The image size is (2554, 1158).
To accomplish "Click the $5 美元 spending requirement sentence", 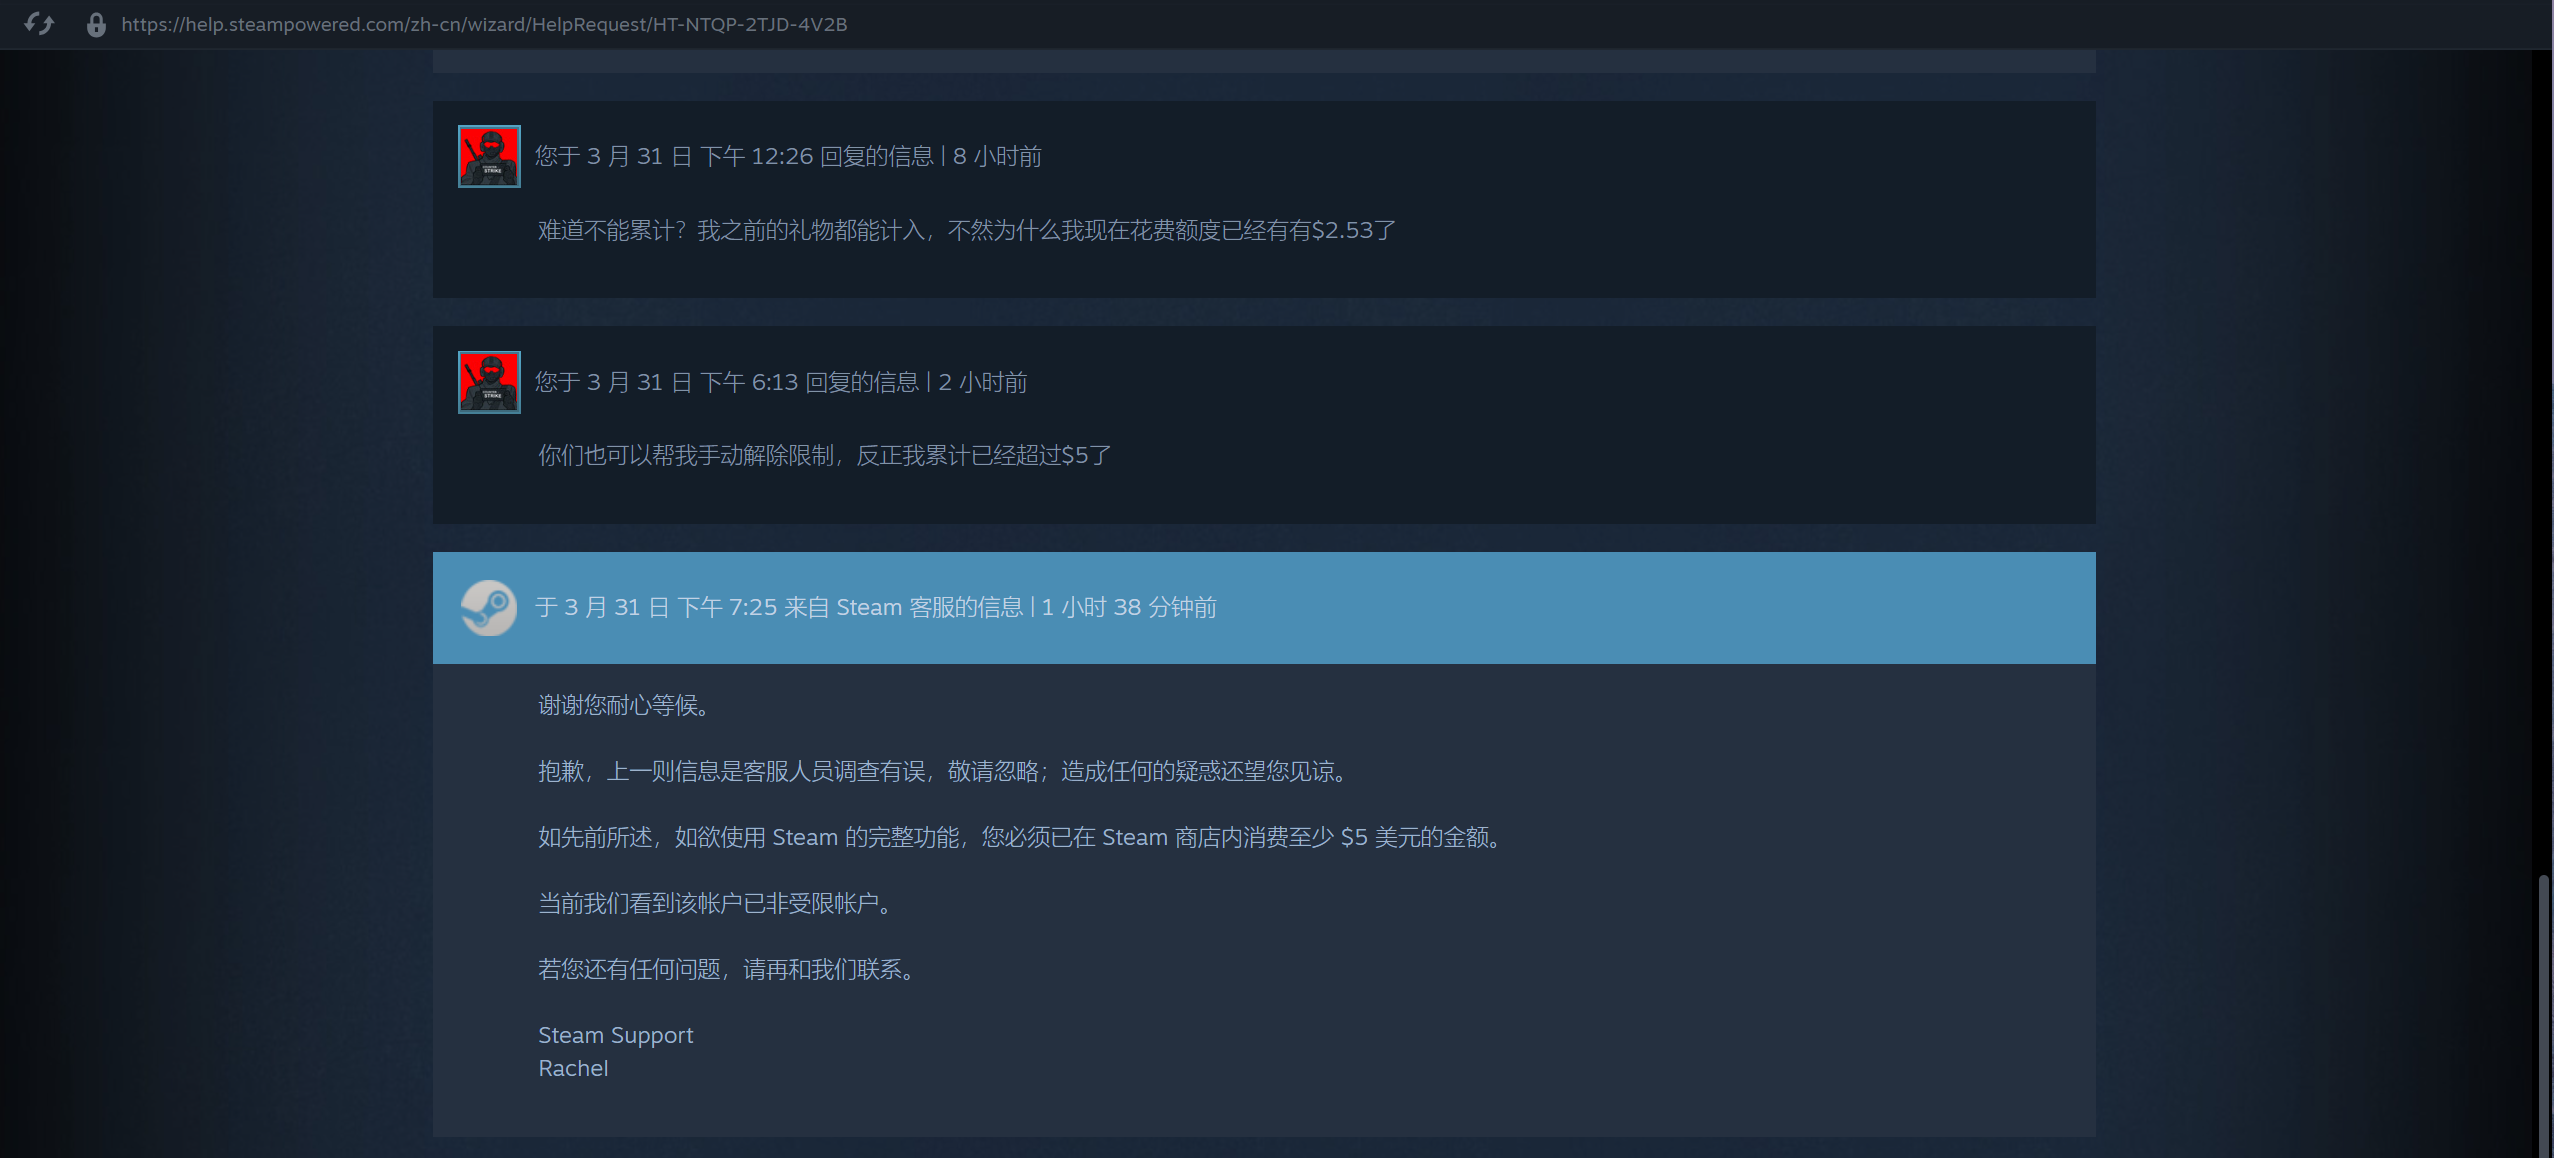I will [x=1022, y=838].
